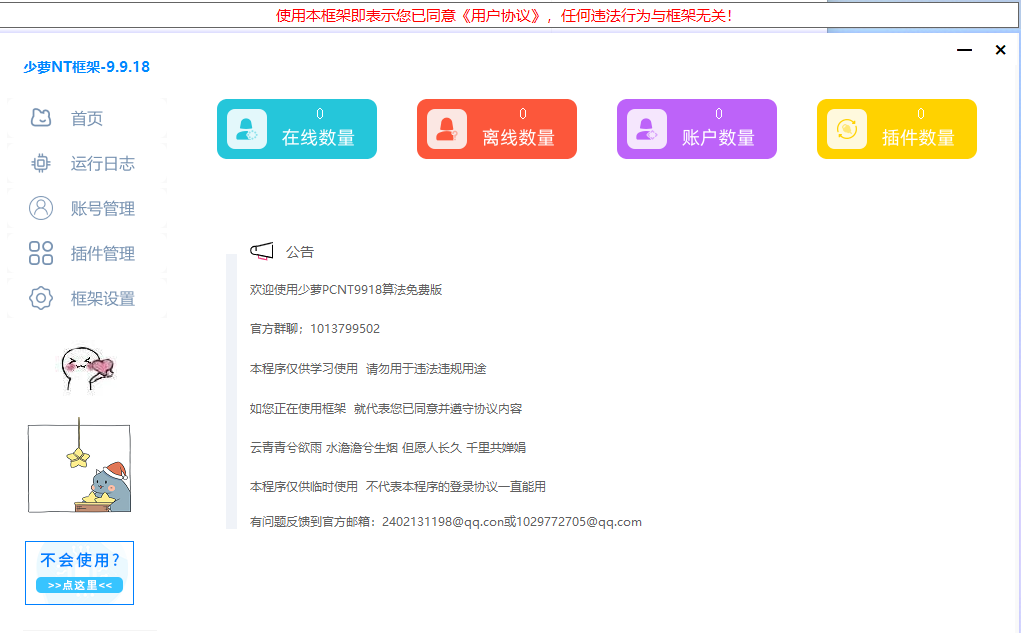Click the >>点这里<< help button

[x=78, y=584]
